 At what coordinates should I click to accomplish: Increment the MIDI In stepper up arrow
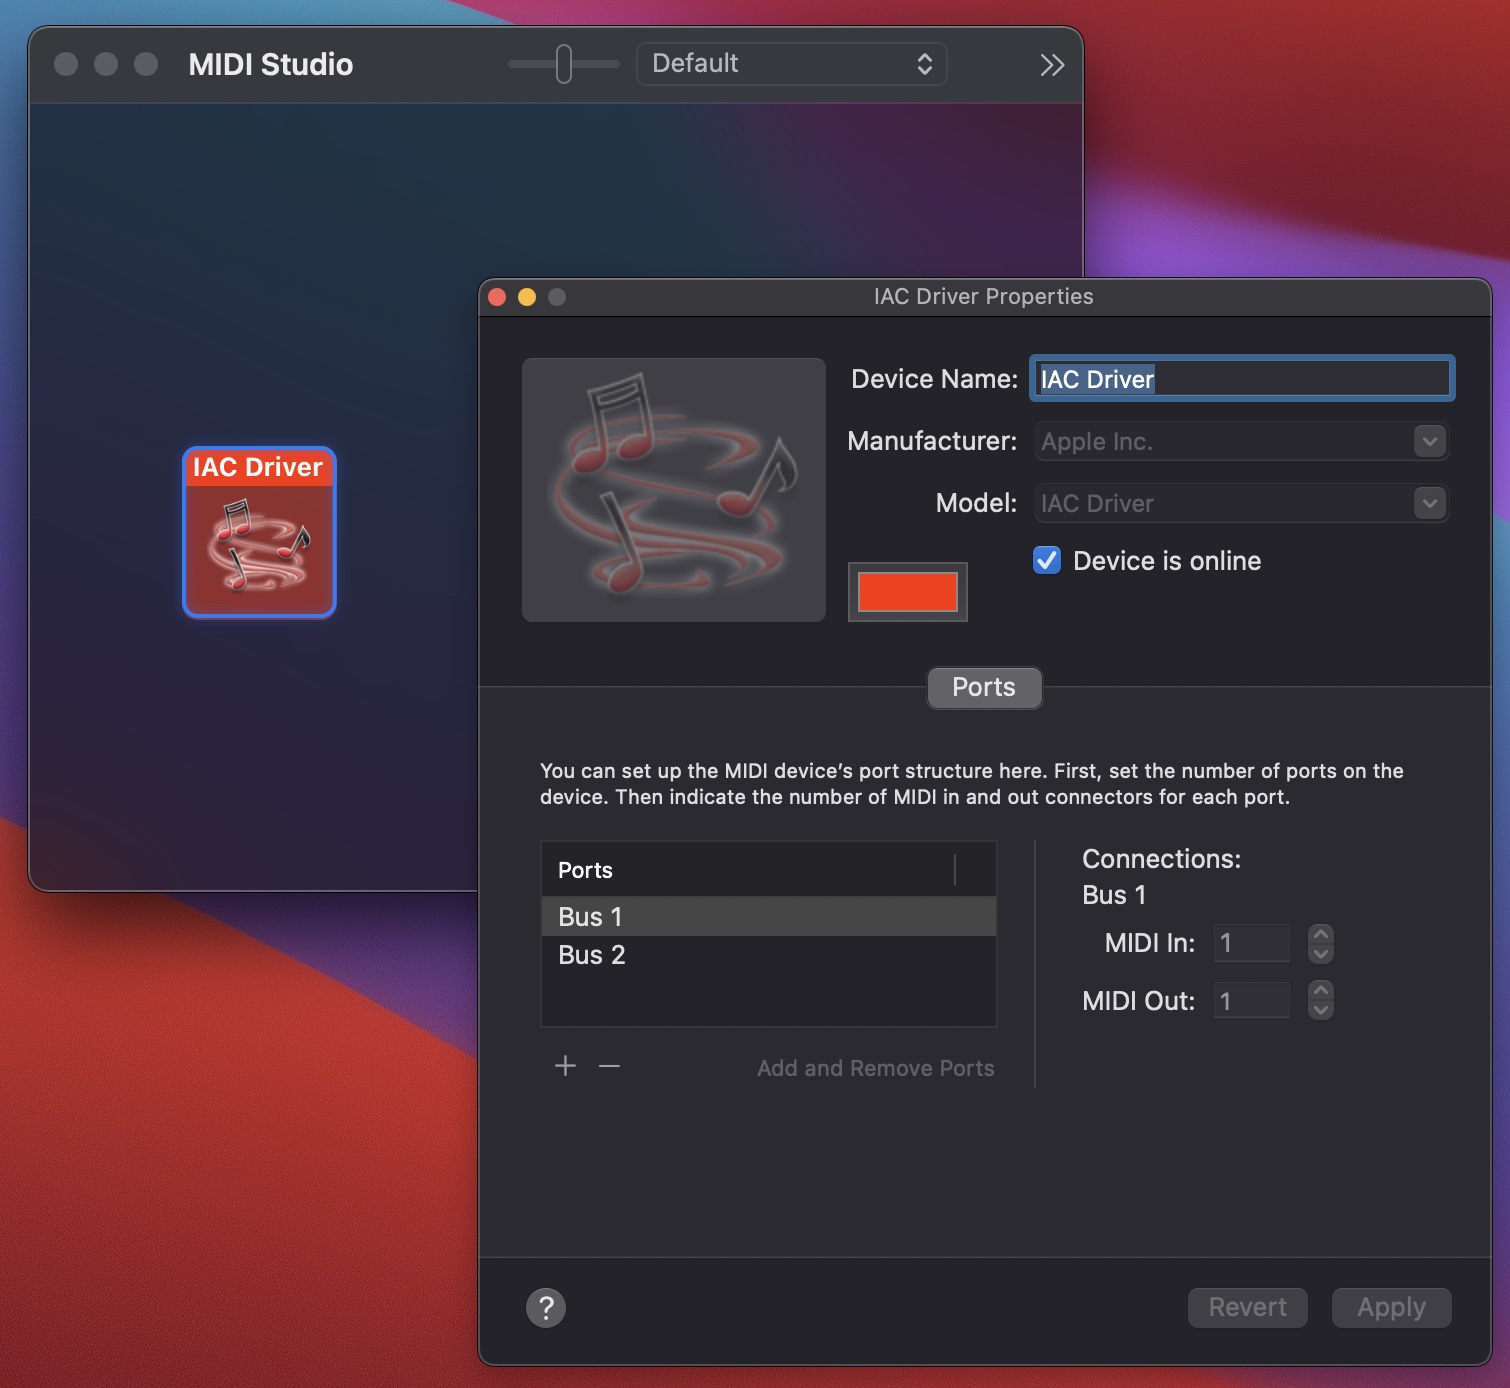[1321, 934]
